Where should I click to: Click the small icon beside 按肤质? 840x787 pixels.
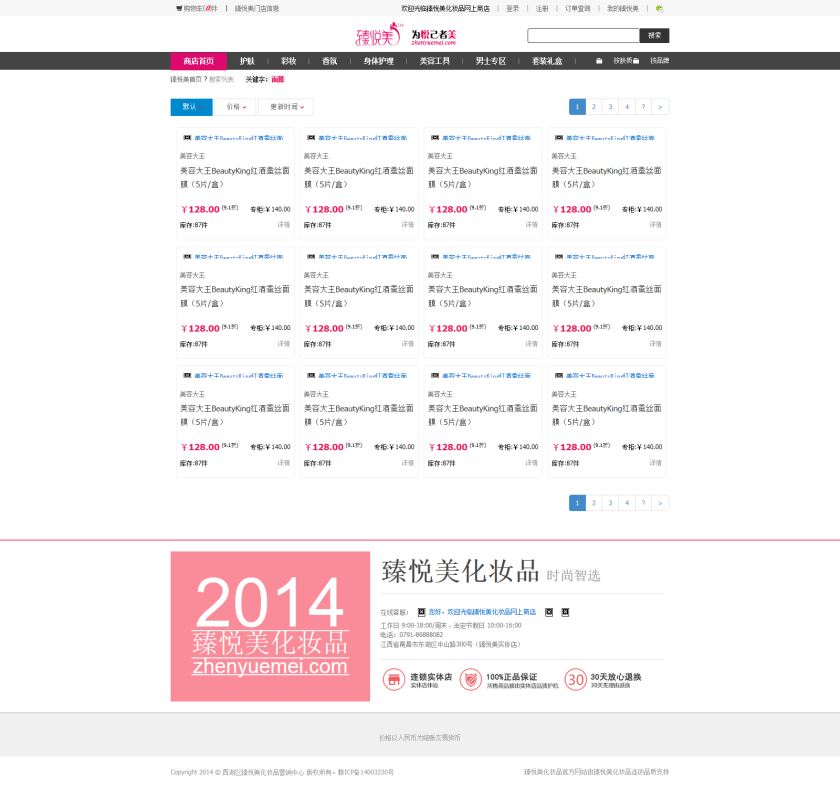pos(636,61)
